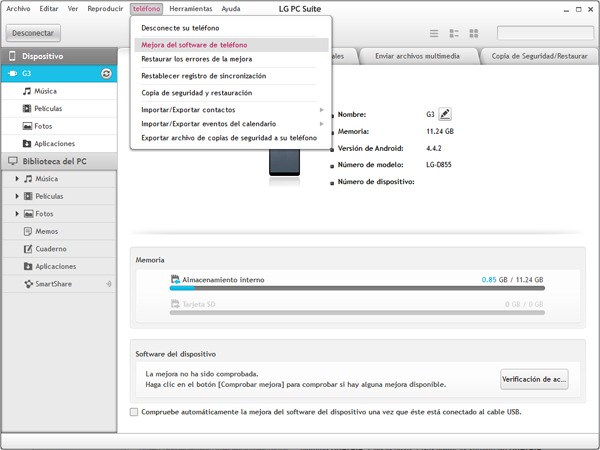Expand Películas in Biblioteca del PC
This screenshot has width=600, height=450.
(x=17, y=196)
